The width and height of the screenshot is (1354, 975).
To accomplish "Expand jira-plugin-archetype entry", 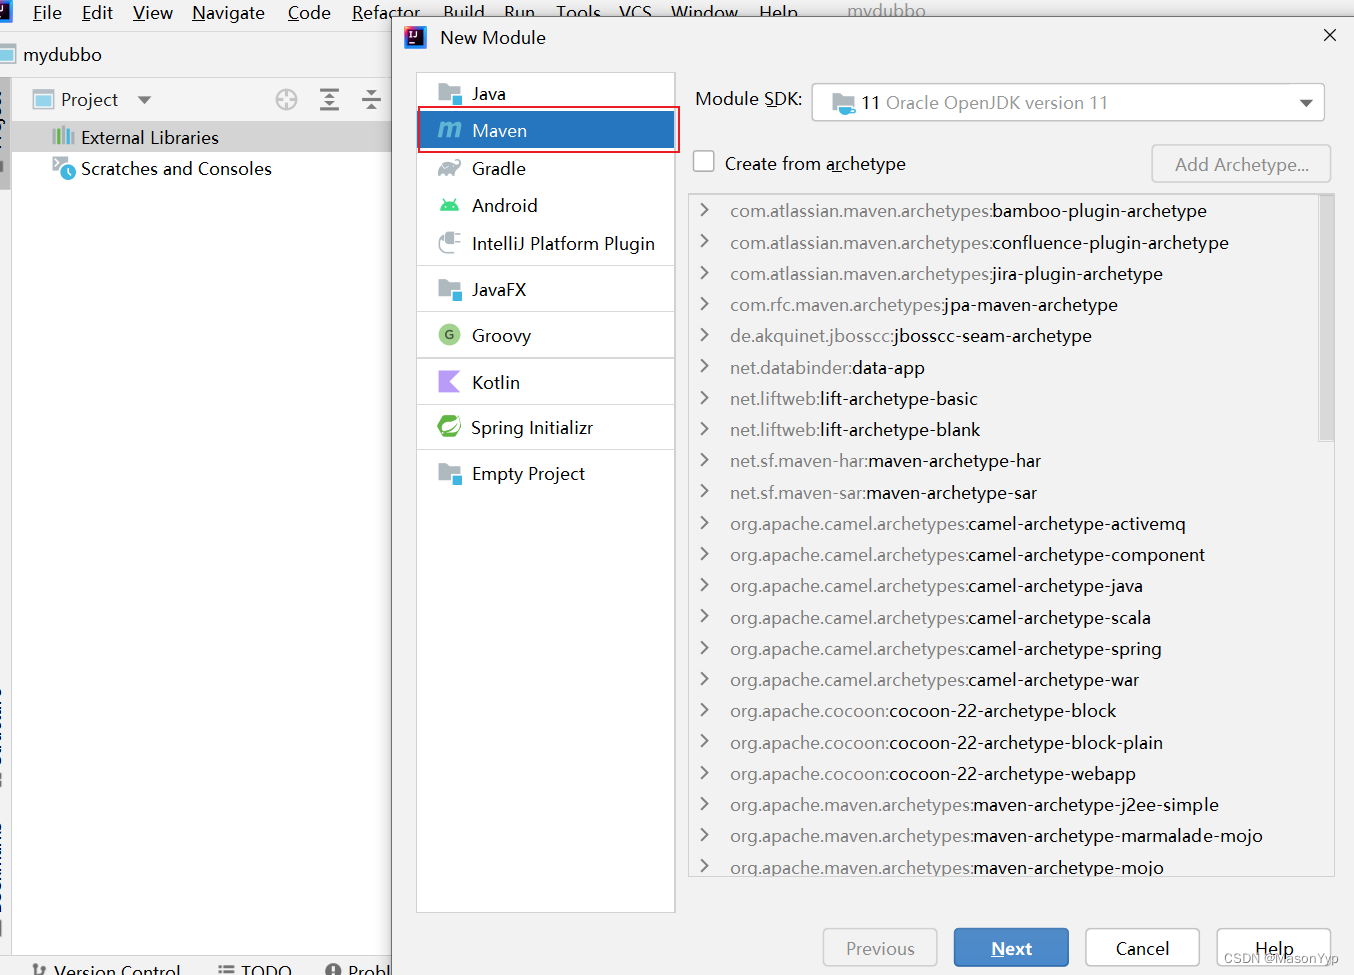I will 705,273.
